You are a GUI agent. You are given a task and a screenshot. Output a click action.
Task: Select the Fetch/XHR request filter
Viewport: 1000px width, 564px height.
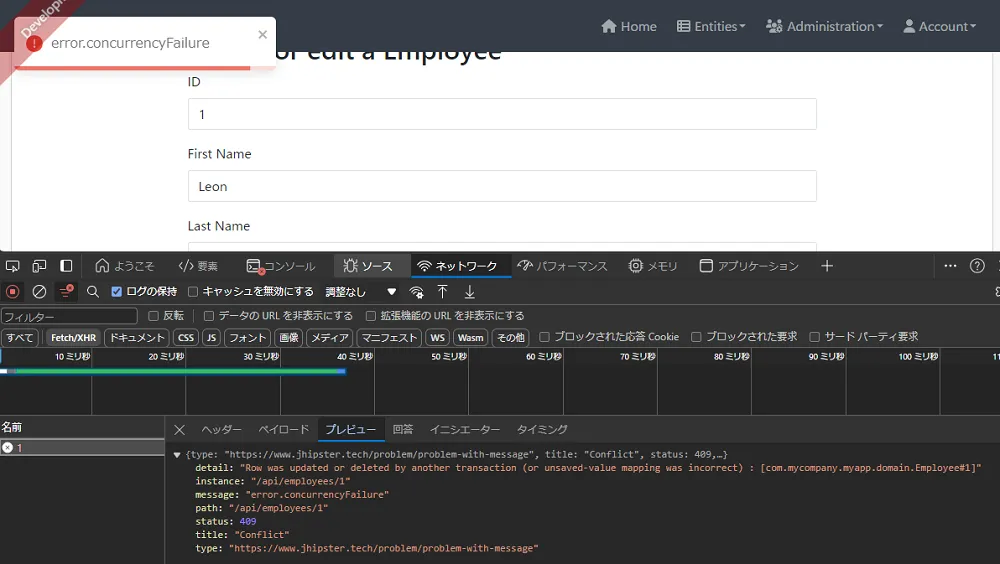point(73,338)
